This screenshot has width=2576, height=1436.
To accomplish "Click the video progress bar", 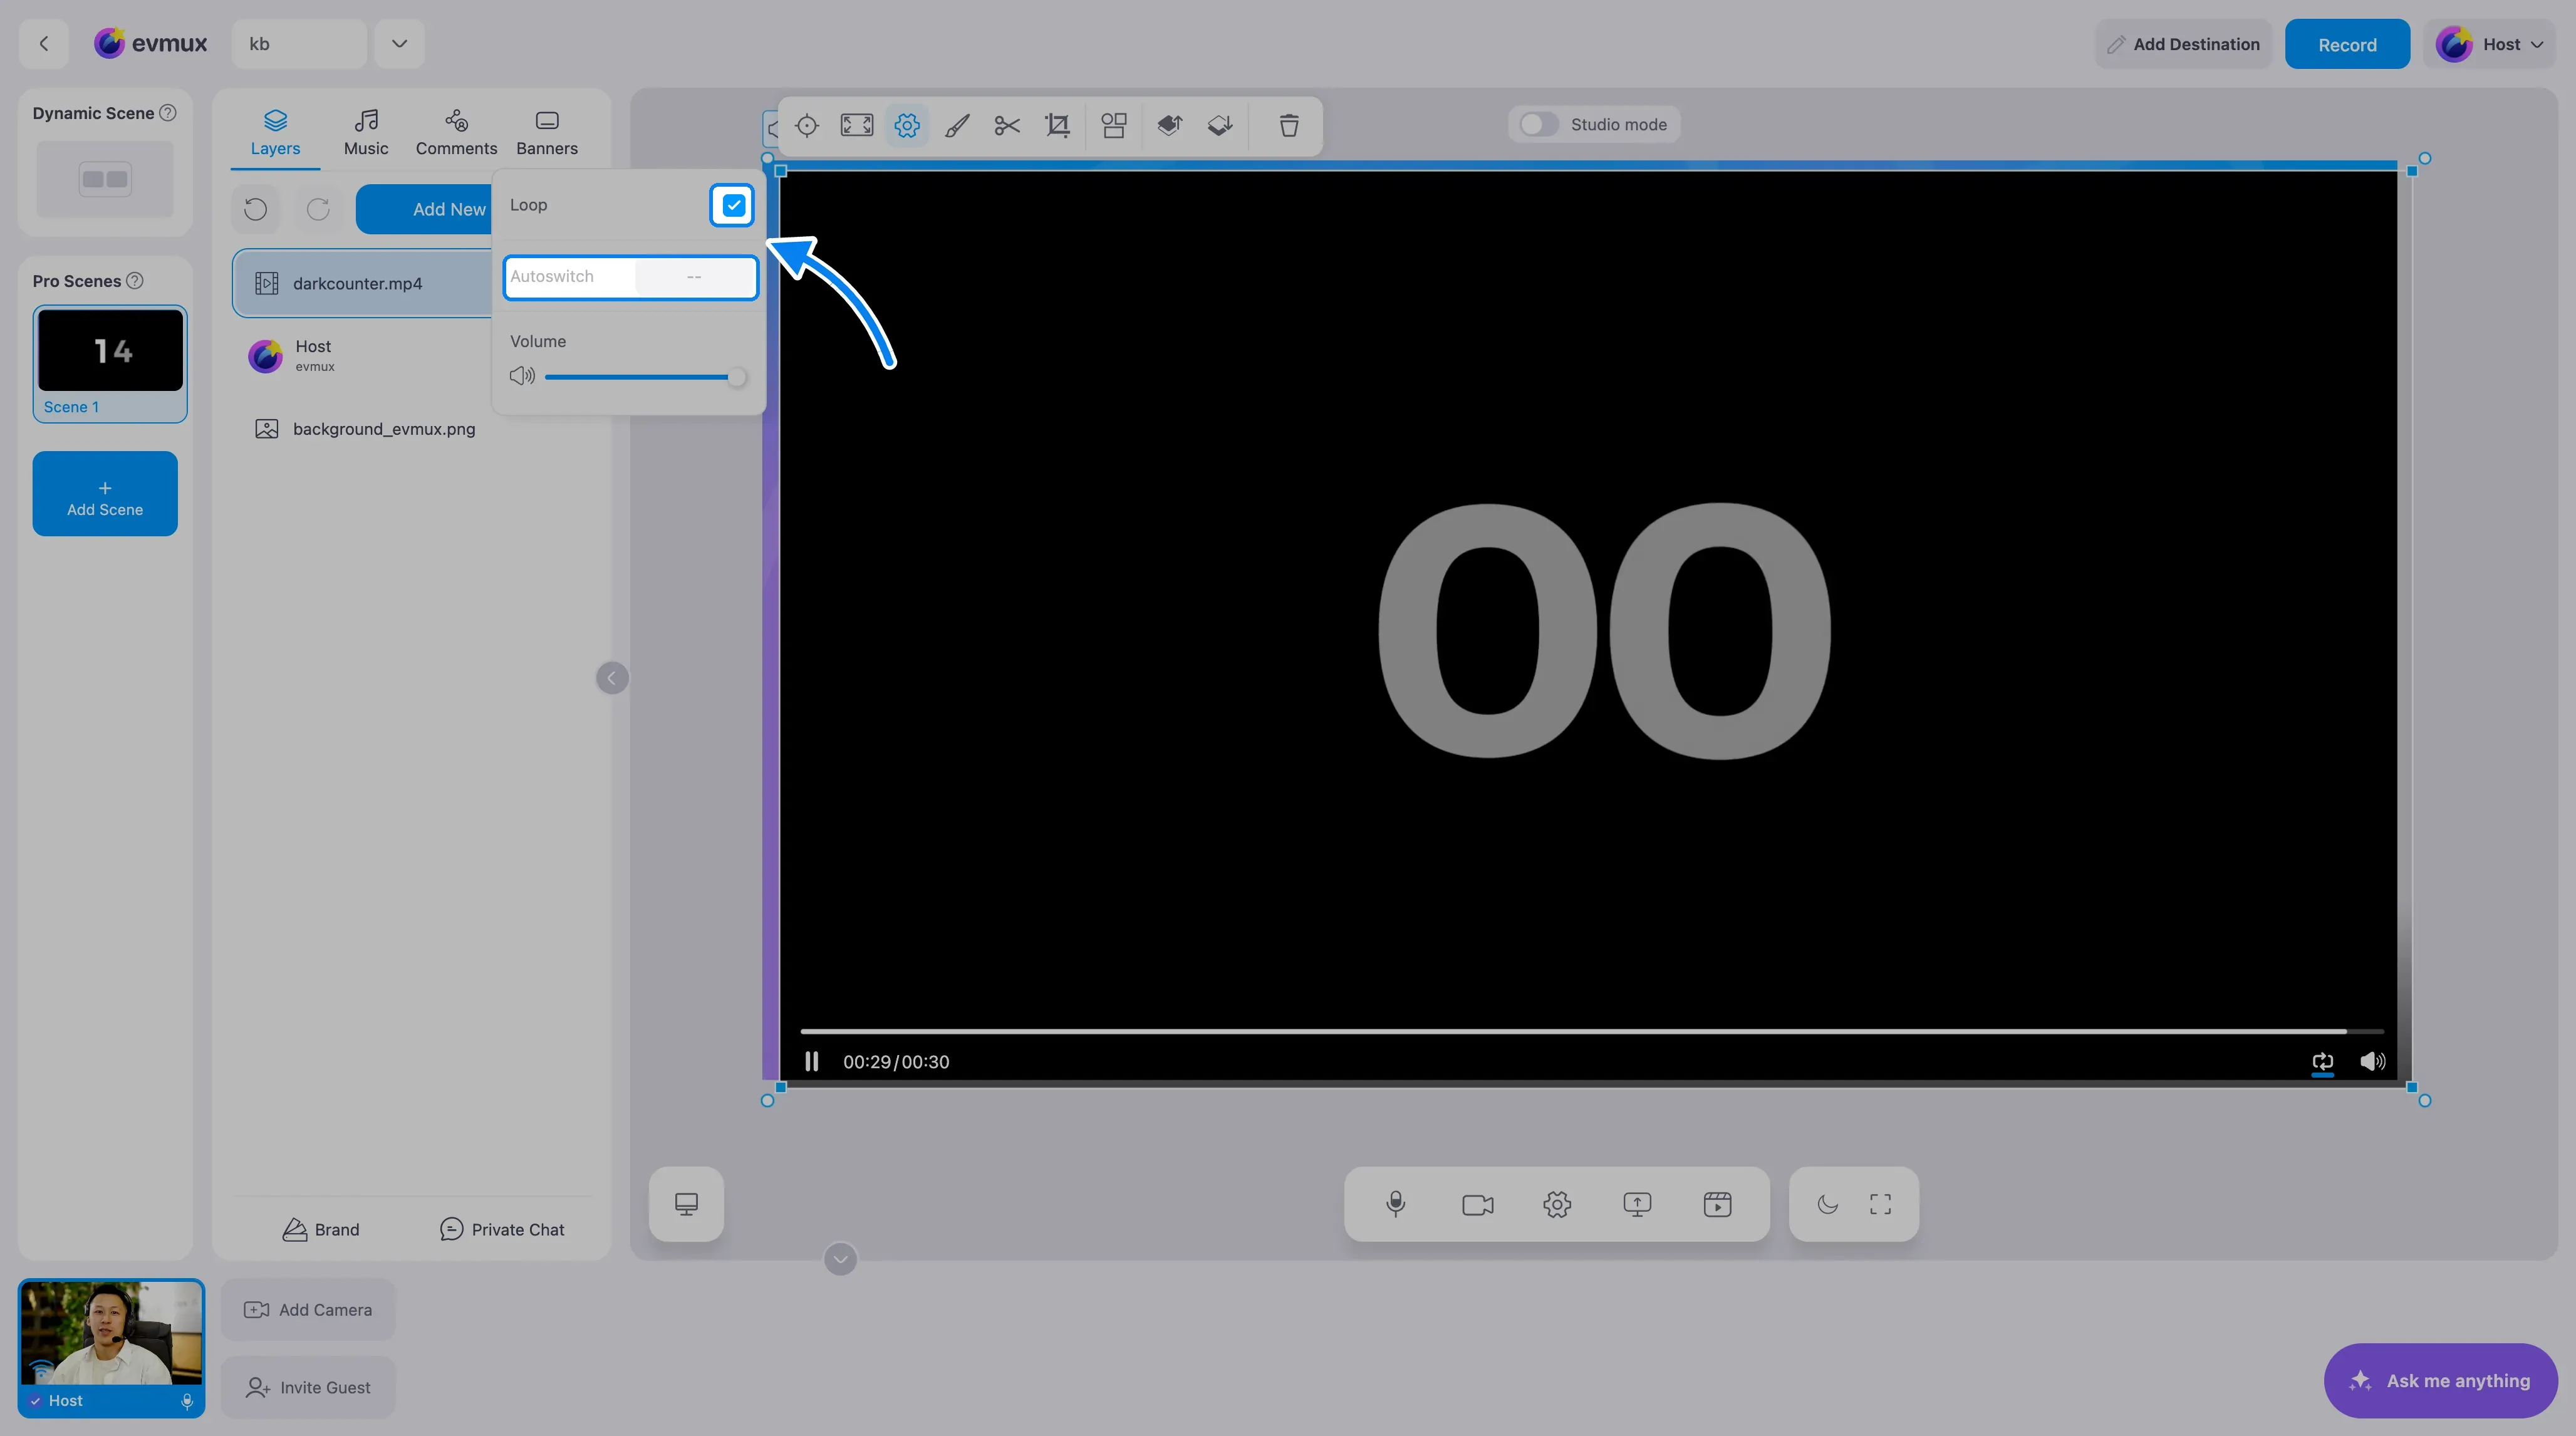I will (x=1592, y=1031).
